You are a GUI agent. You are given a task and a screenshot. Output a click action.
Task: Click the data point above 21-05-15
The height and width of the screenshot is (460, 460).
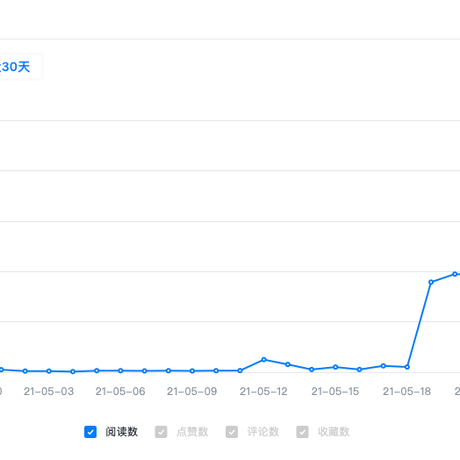tap(335, 367)
